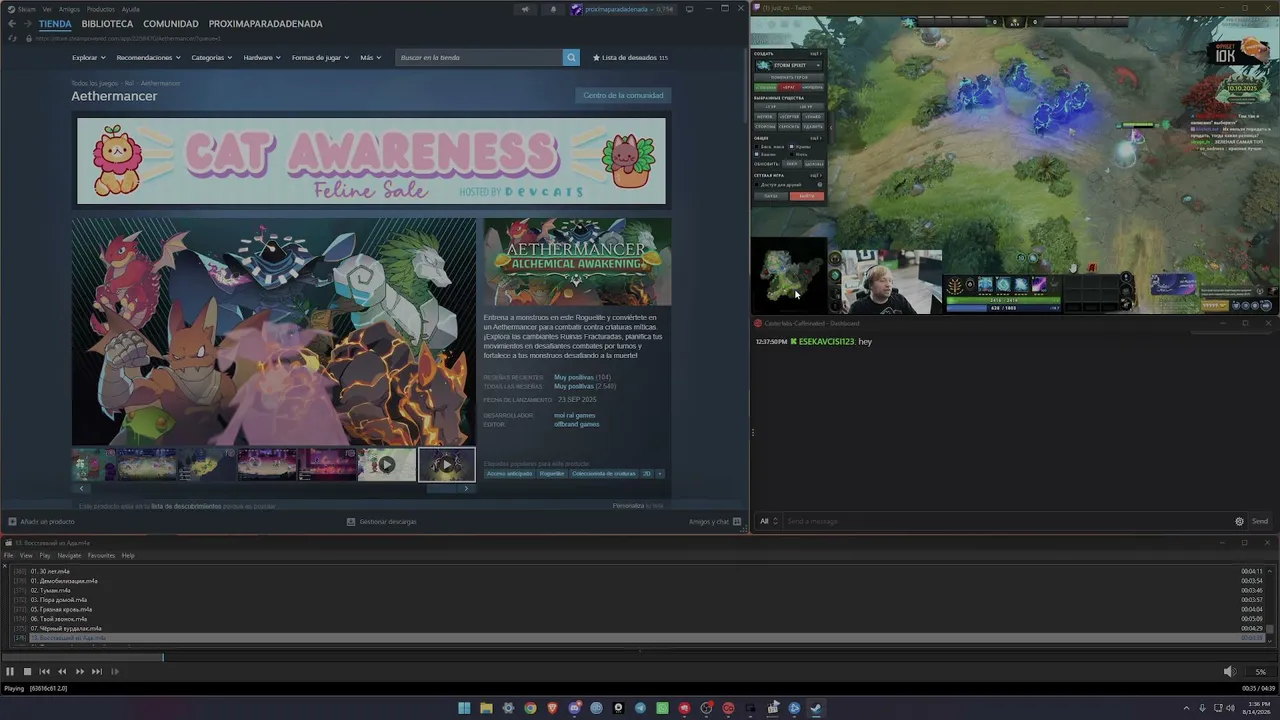
Task: Pause playback in the media player
Action: (10, 672)
